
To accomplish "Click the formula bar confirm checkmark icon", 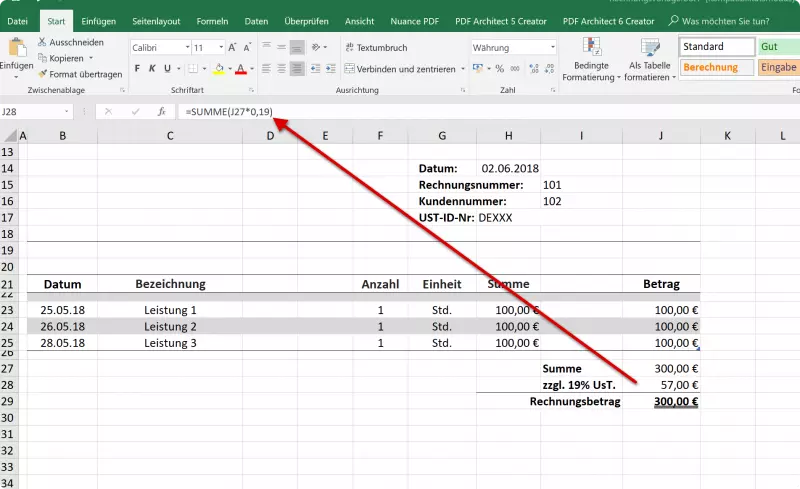I will [135, 111].
